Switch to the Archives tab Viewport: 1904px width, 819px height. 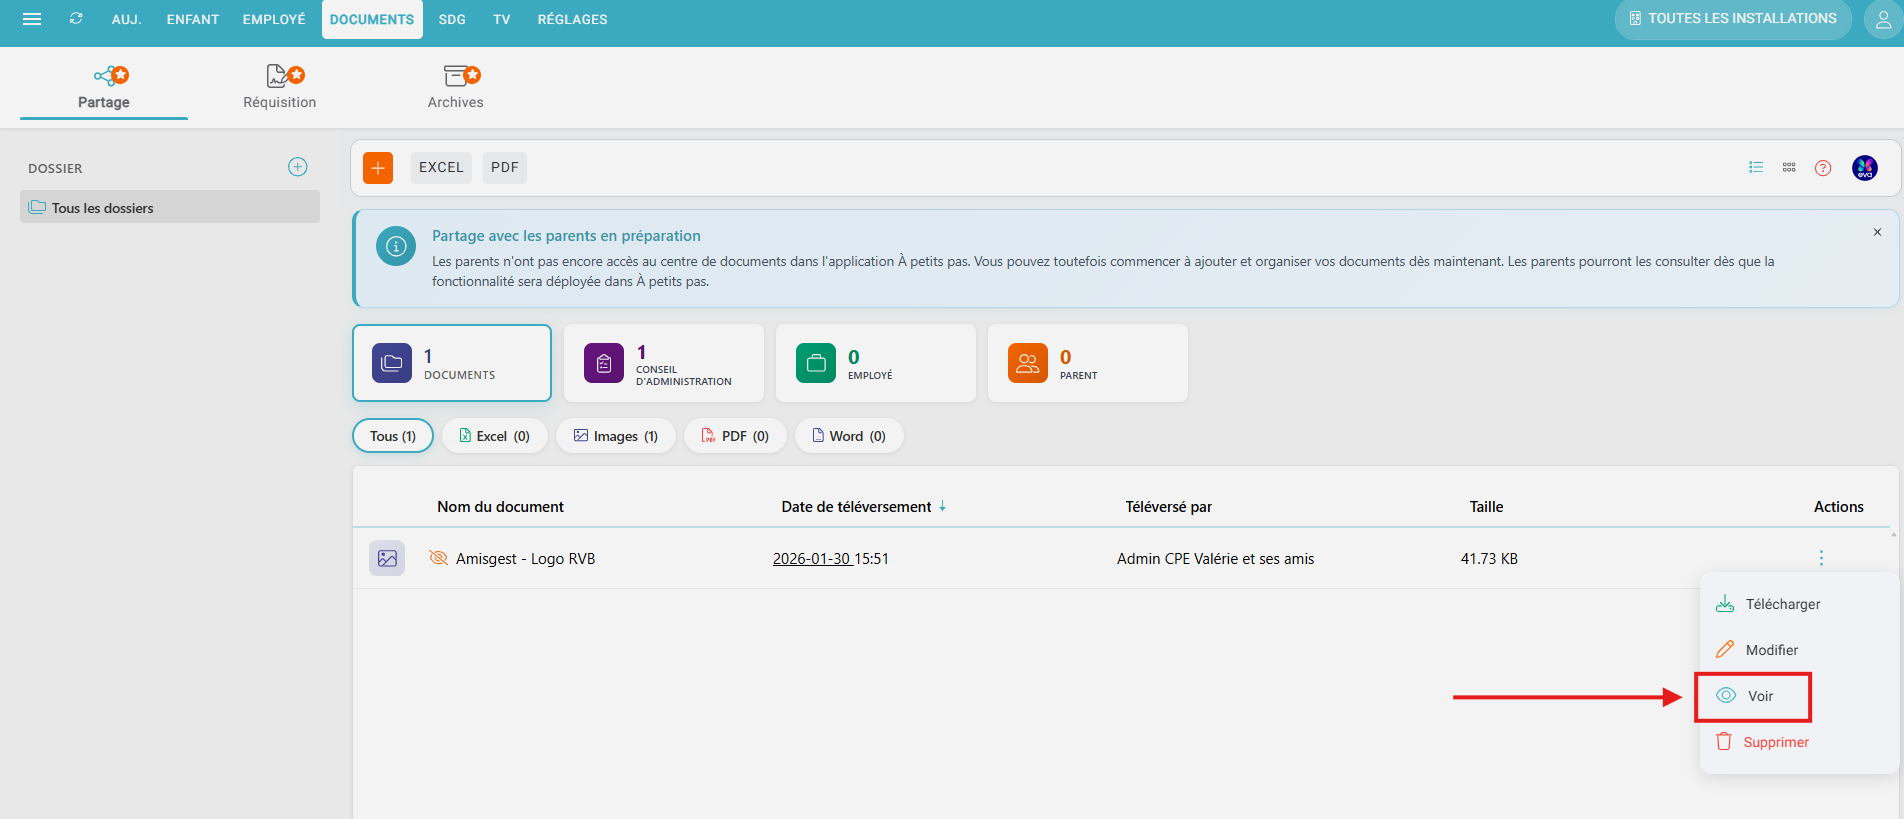[x=455, y=87]
